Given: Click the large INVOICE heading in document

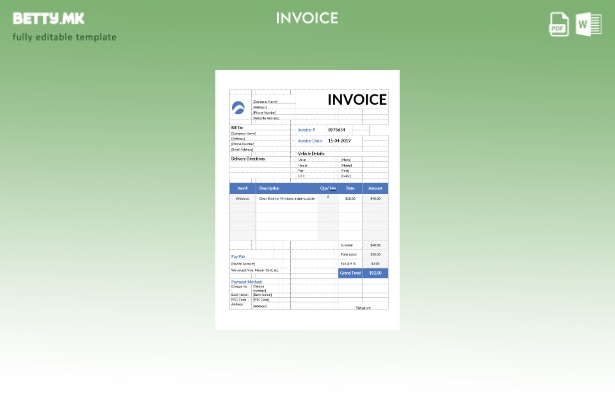Looking at the screenshot, I should tap(356, 100).
